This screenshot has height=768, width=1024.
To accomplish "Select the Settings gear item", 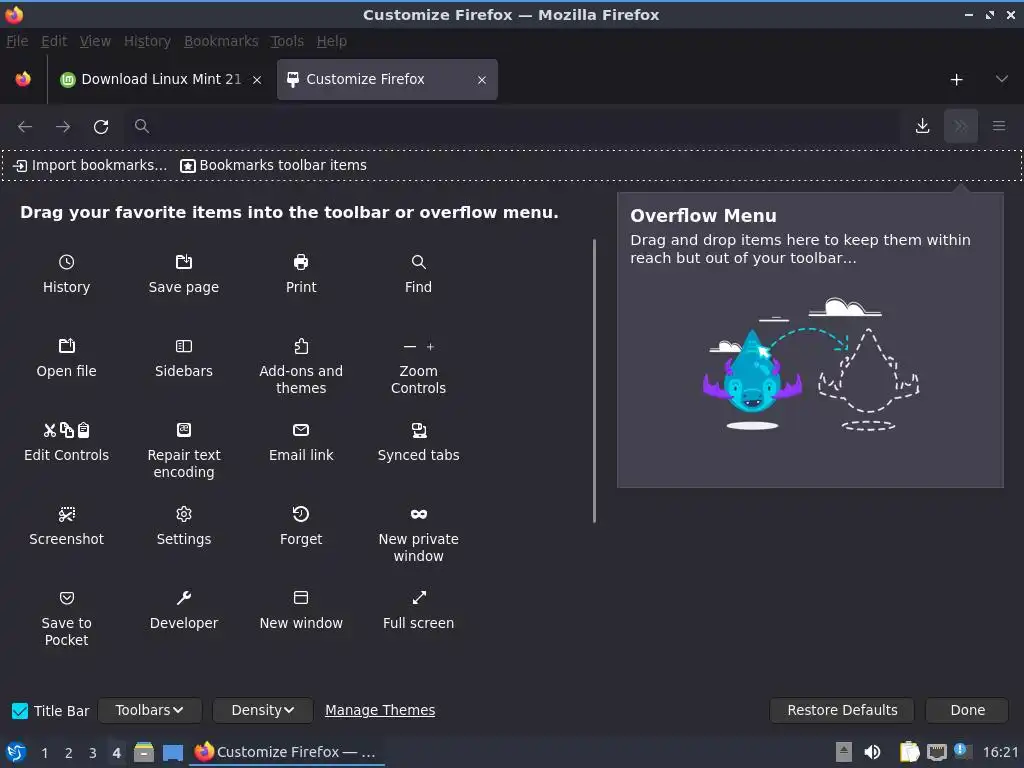I will (x=184, y=526).
